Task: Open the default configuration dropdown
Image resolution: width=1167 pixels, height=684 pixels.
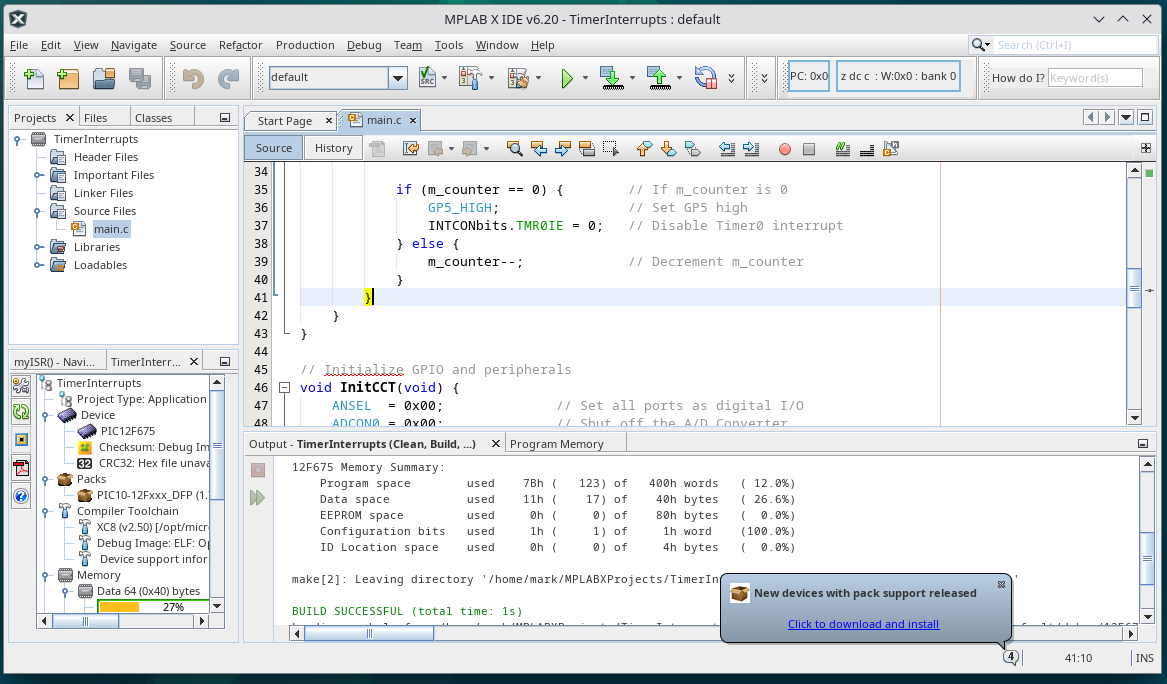Action: coord(398,78)
